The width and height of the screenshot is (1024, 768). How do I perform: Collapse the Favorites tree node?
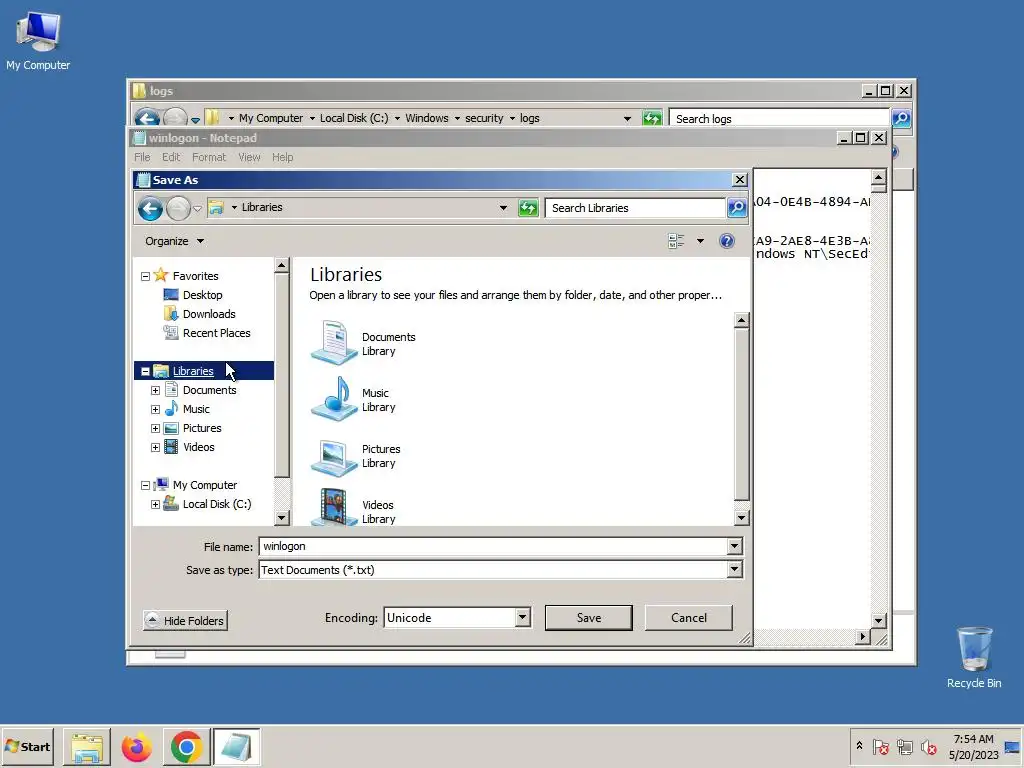tap(145, 277)
